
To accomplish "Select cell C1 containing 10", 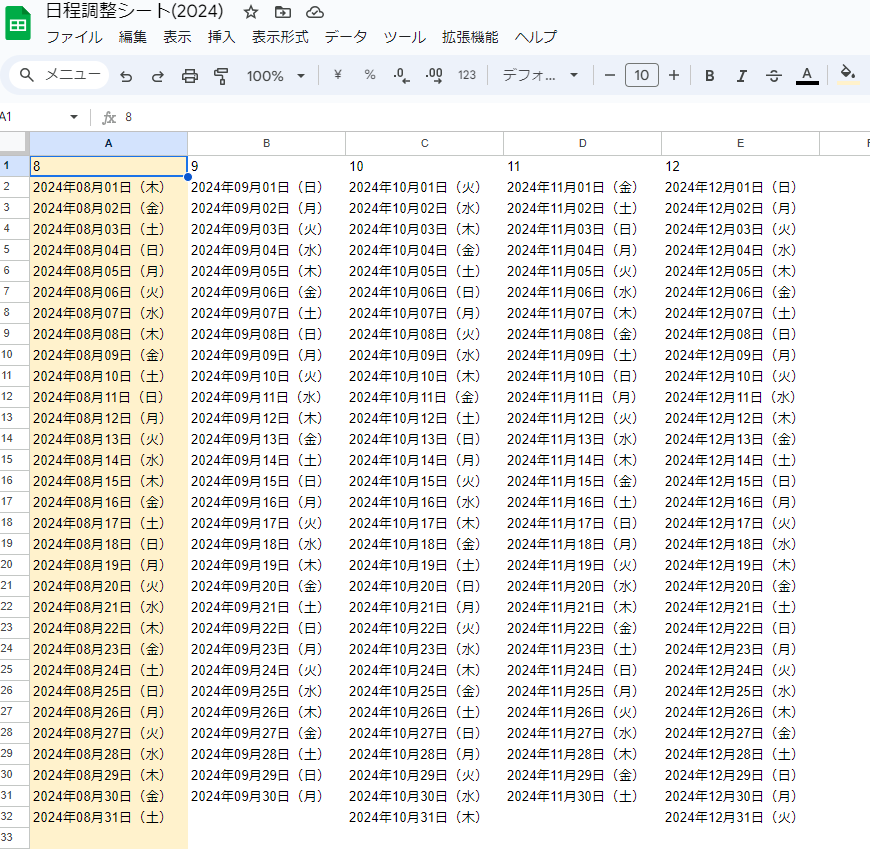I will tap(424, 166).
